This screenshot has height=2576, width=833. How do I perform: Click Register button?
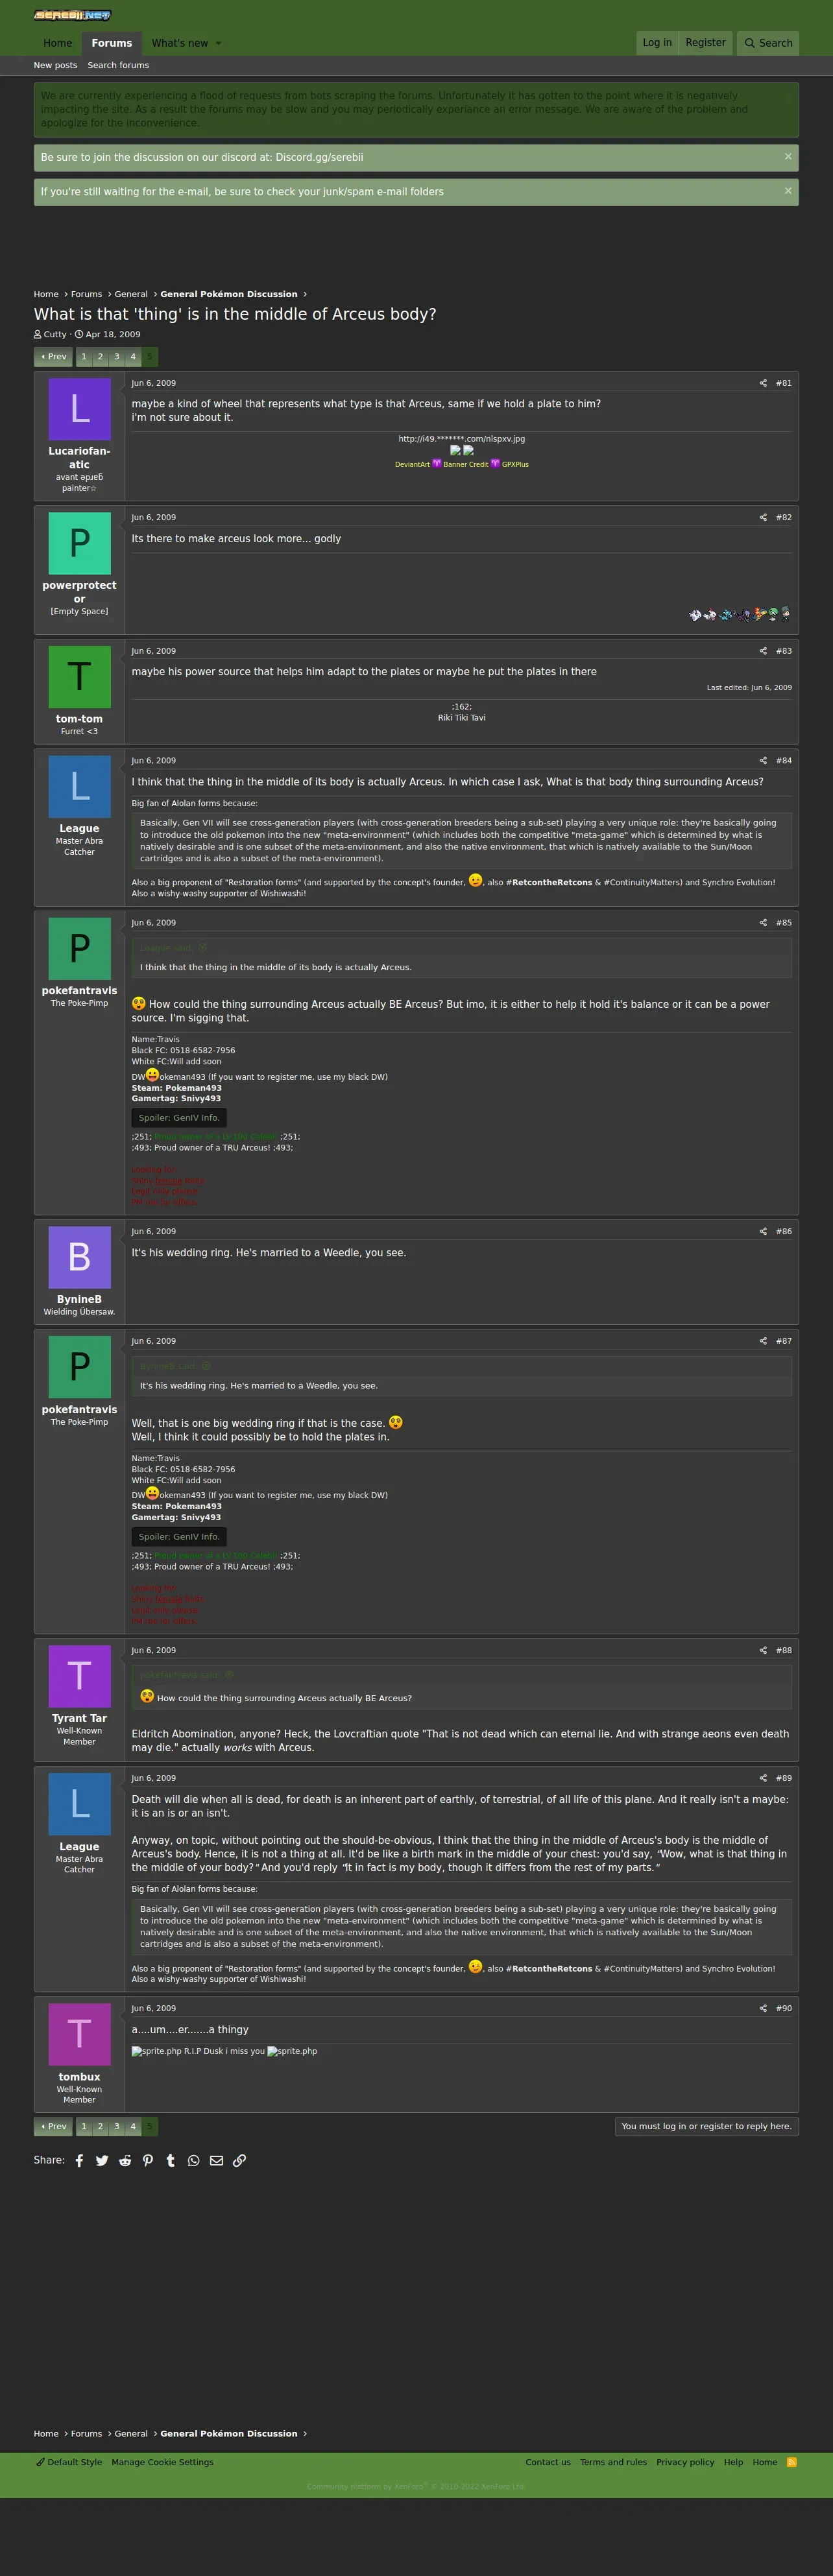point(705,43)
